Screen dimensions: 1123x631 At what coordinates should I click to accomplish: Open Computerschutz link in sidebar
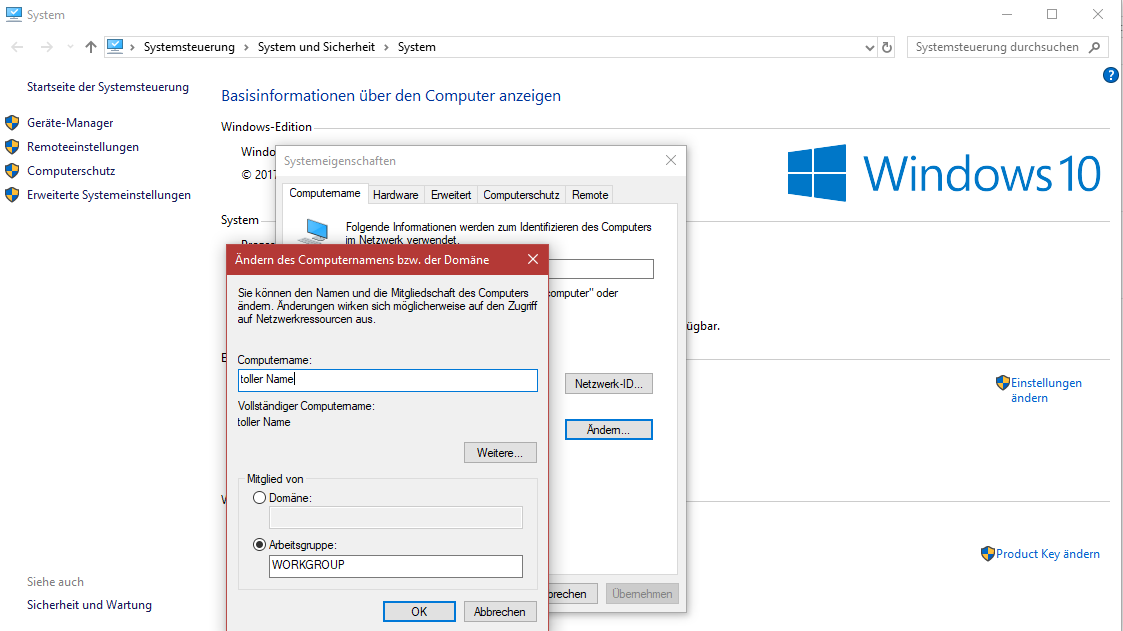tap(71, 171)
